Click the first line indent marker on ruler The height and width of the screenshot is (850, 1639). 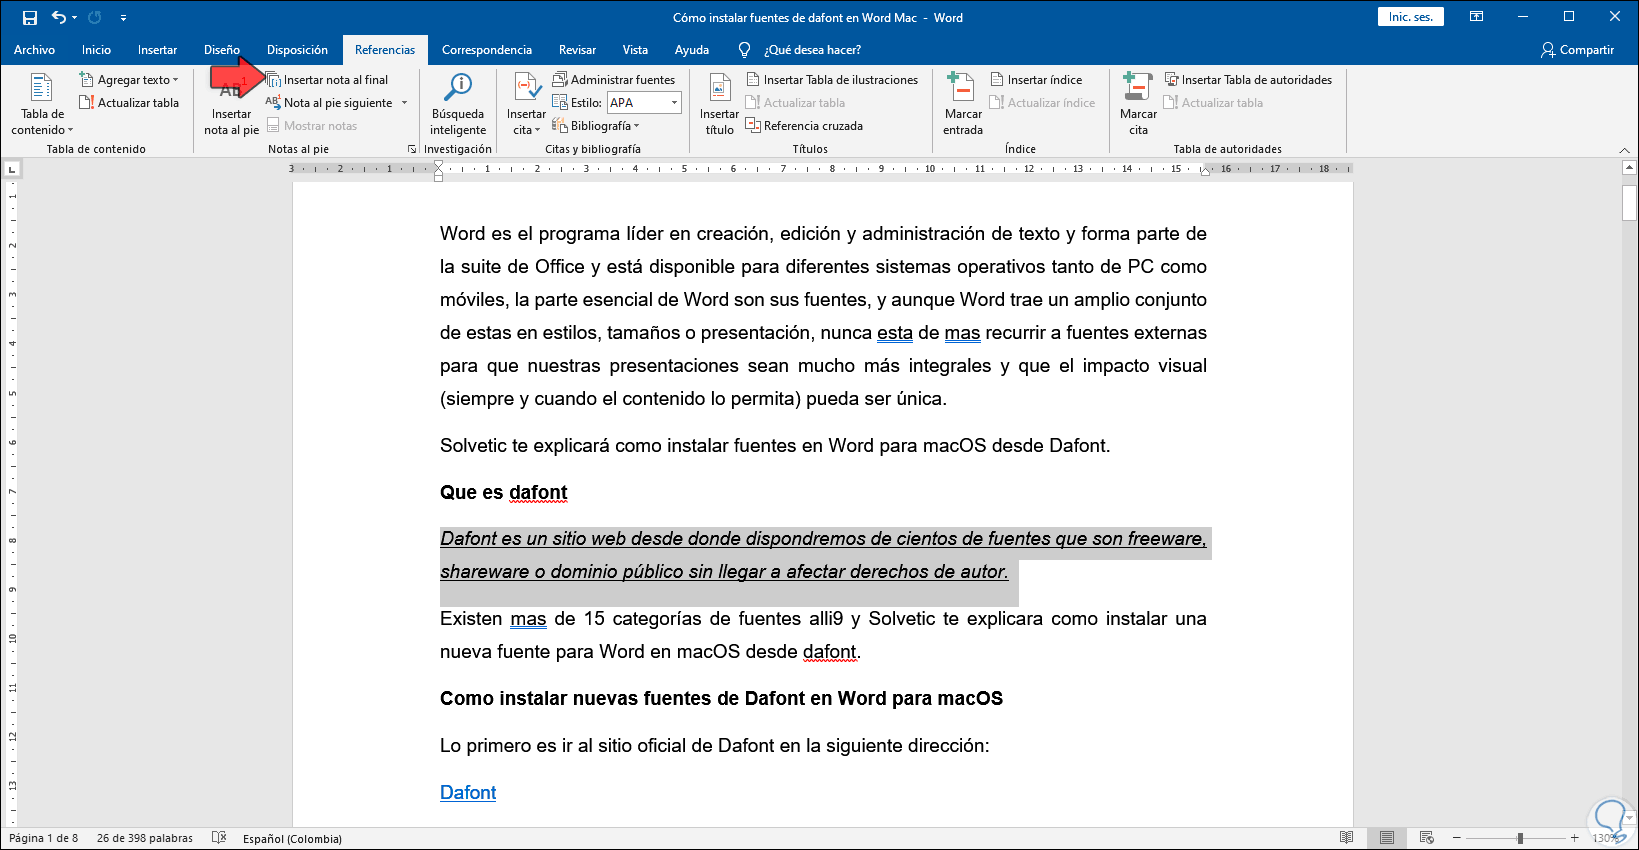tap(438, 165)
